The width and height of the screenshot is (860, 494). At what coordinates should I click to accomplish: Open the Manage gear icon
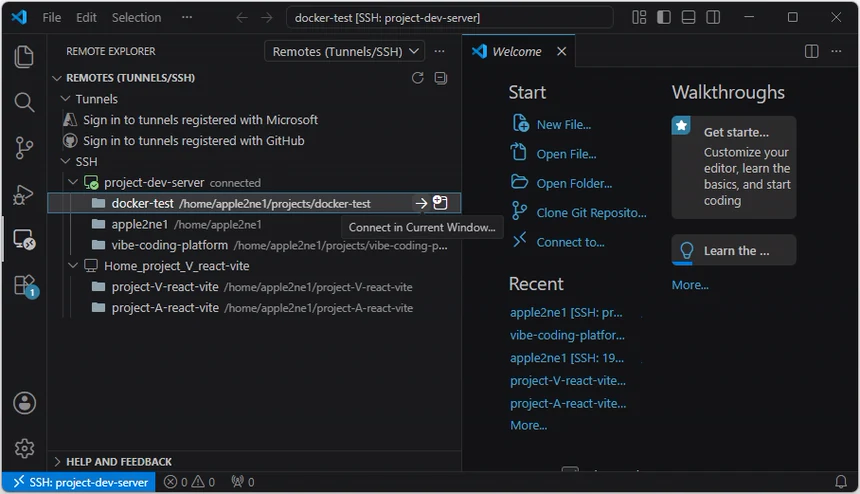click(x=24, y=449)
